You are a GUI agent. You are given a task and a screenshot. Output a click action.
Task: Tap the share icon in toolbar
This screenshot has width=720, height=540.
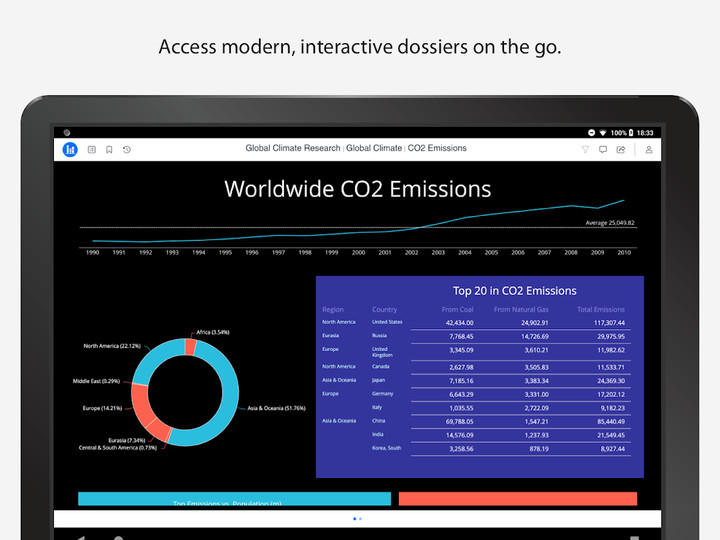pos(621,149)
